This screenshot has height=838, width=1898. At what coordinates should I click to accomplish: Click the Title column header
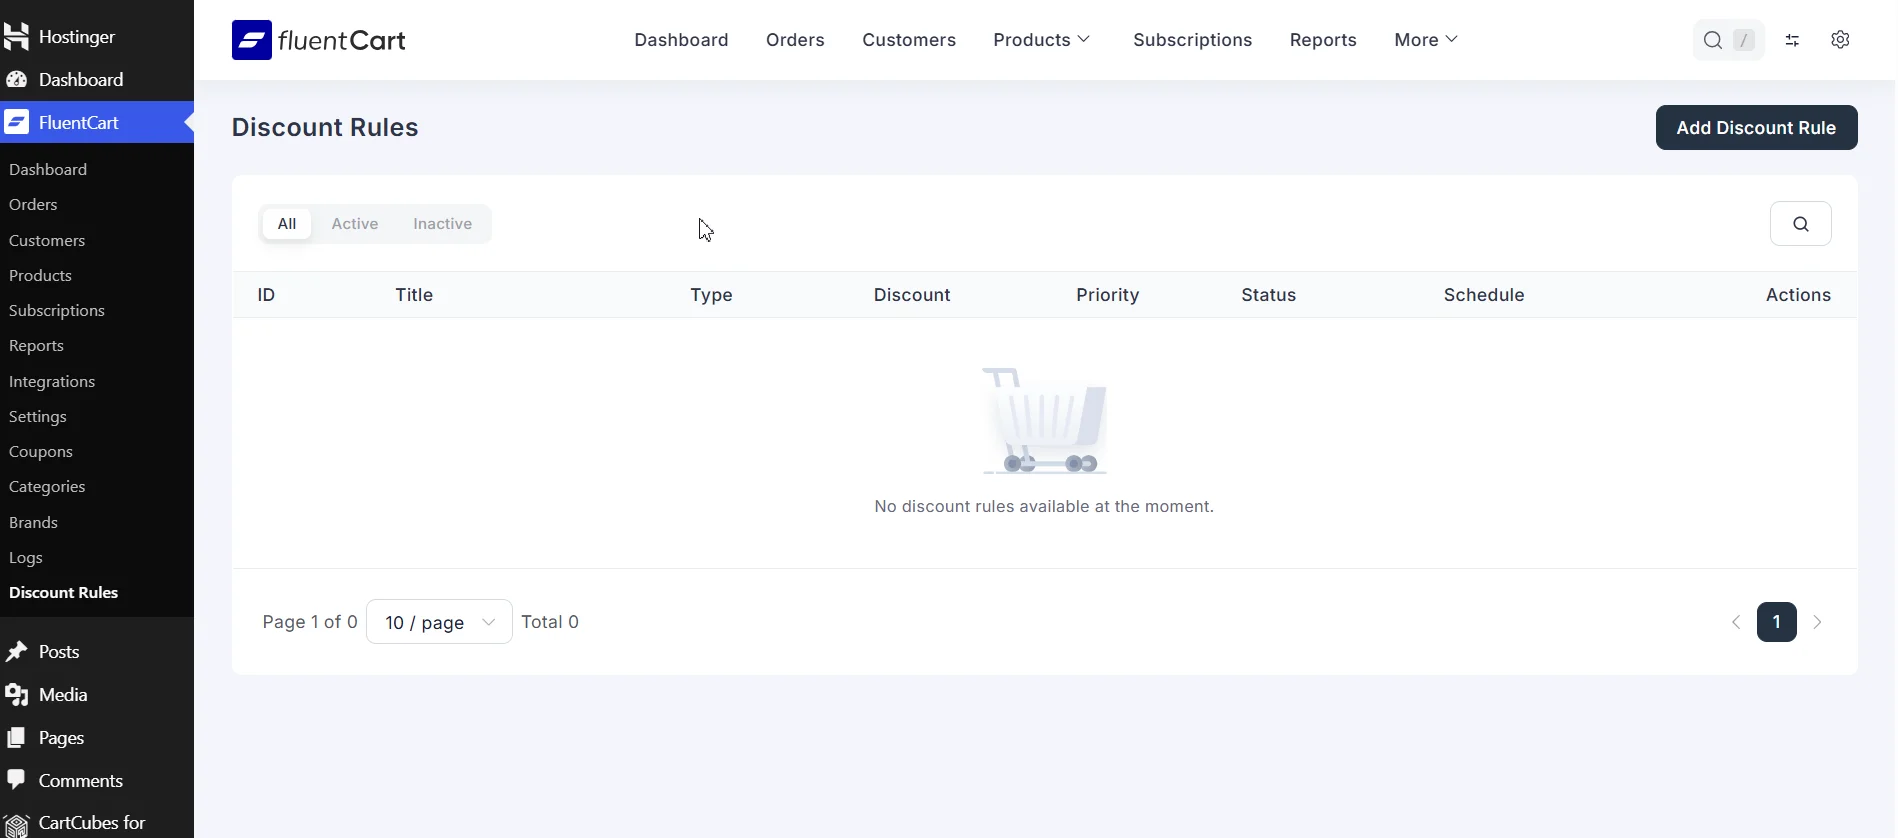[414, 295]
